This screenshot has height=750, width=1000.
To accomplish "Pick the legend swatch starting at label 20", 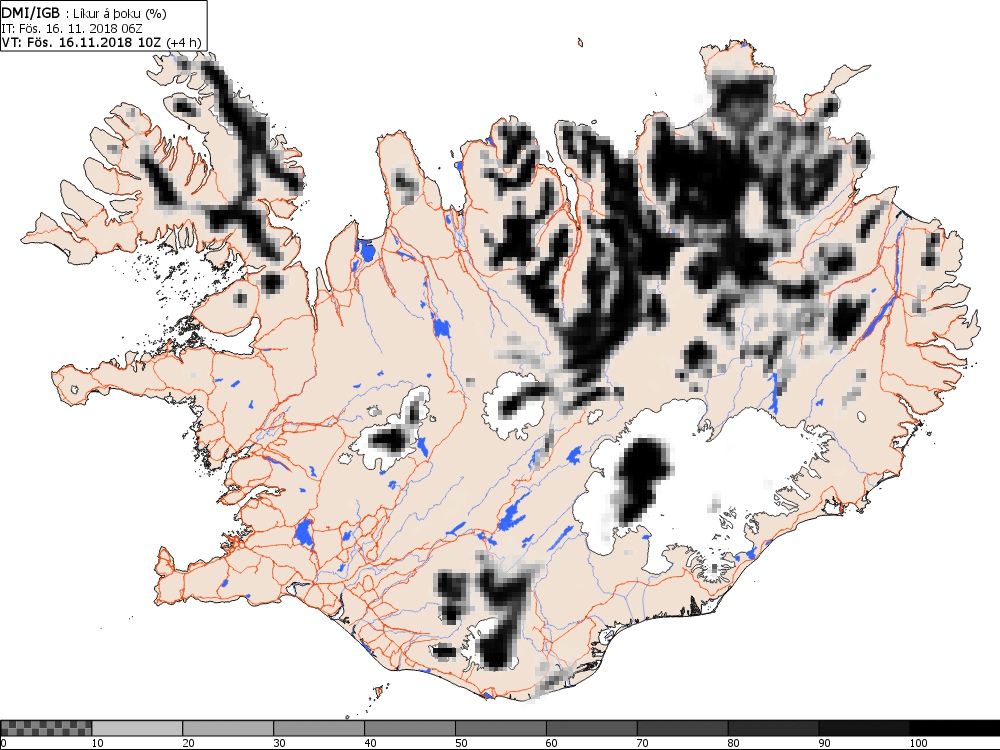I will pos(228,728).
